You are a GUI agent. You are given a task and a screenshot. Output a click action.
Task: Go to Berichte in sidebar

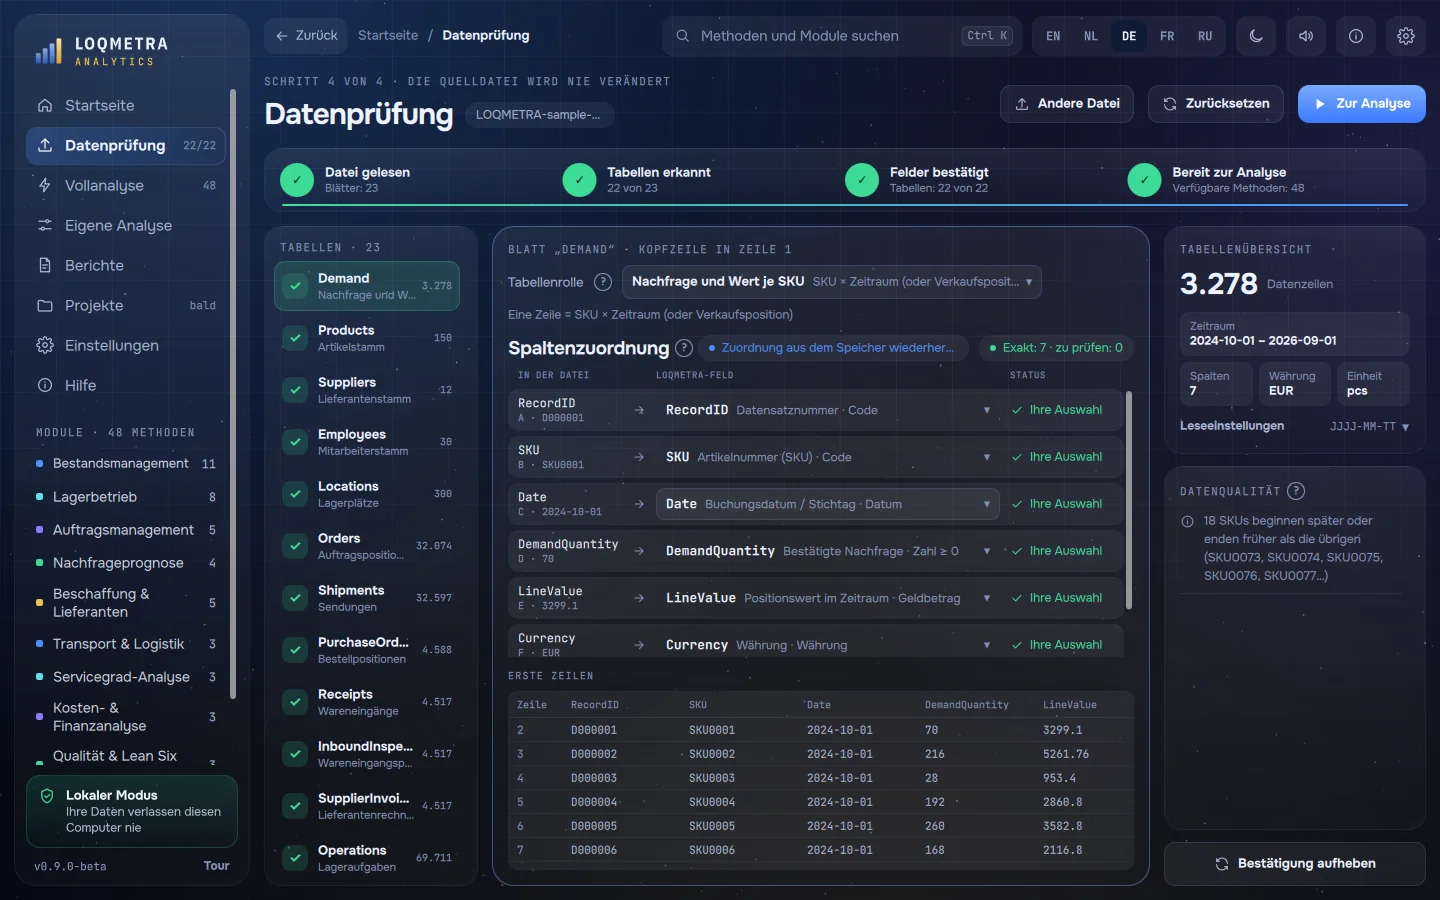pos(126,265)
